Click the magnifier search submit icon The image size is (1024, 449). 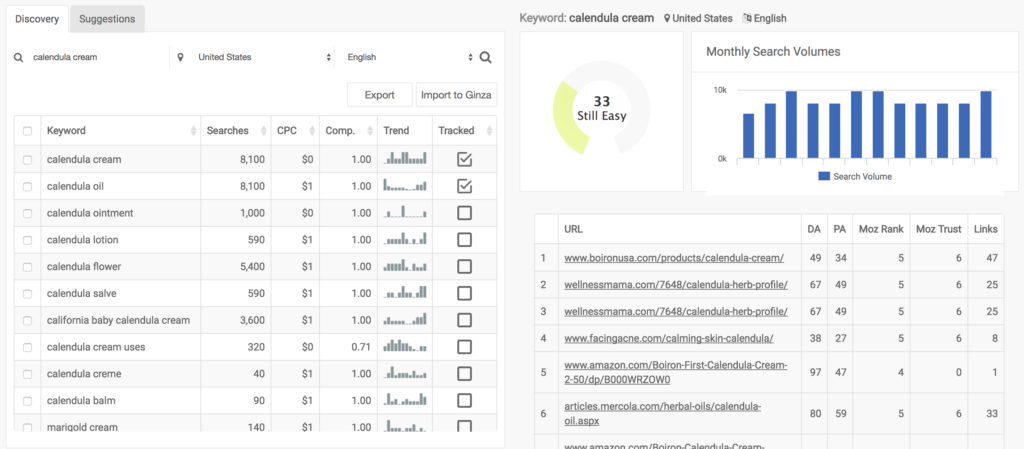[485, 57]
